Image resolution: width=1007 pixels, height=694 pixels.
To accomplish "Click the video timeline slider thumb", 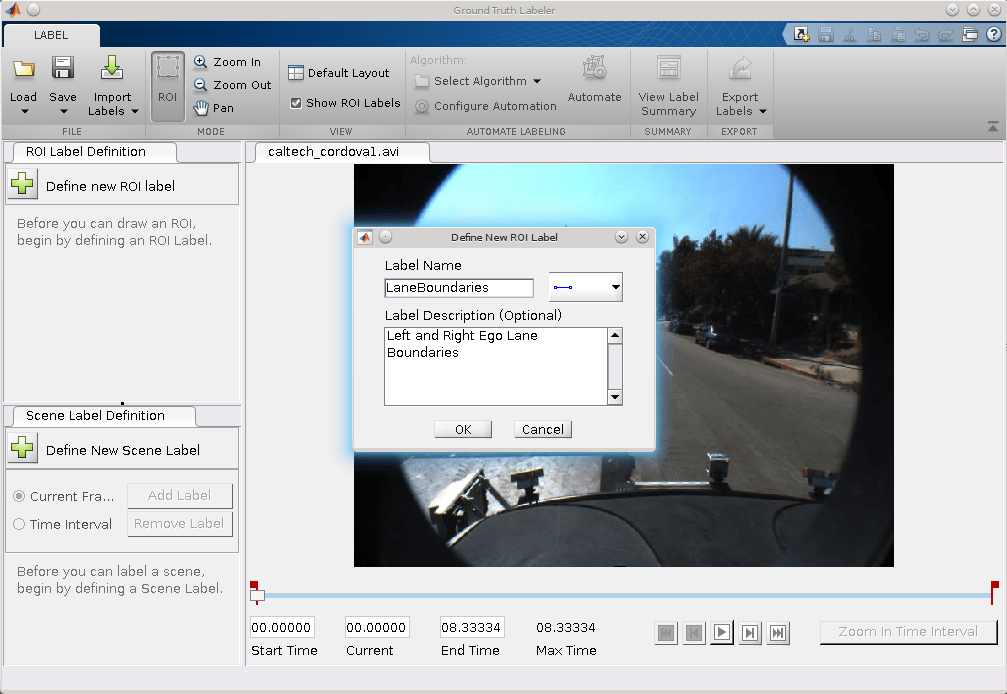I will tap(258, 596).
